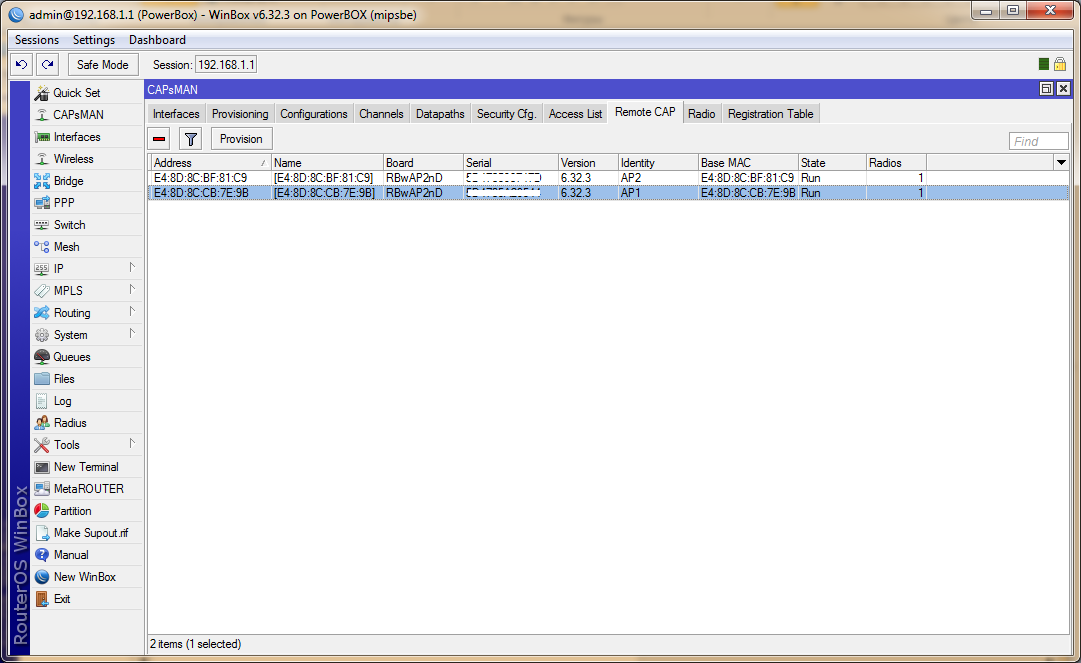The image size is (1081, 663).
Task: Open New Terminal from sidebar
Action: [85, 467]
